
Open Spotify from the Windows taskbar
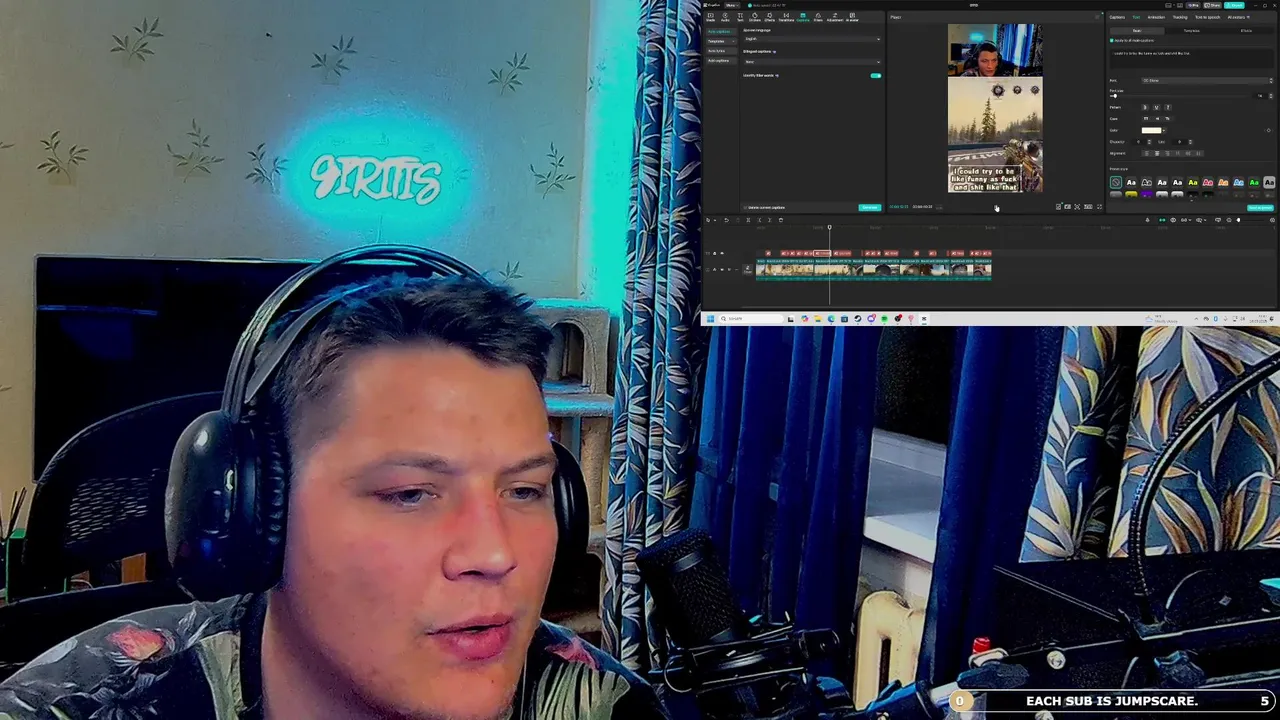point(884,319)
